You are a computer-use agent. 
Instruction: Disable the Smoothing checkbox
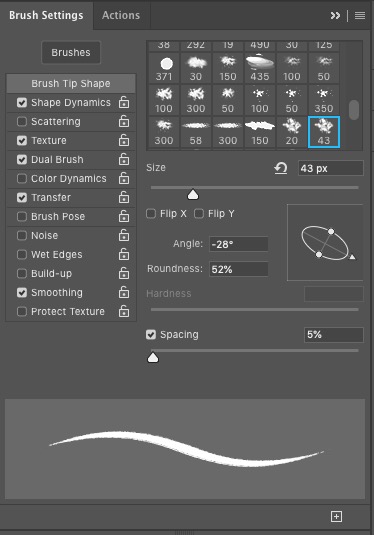click(x=22, y=292)
